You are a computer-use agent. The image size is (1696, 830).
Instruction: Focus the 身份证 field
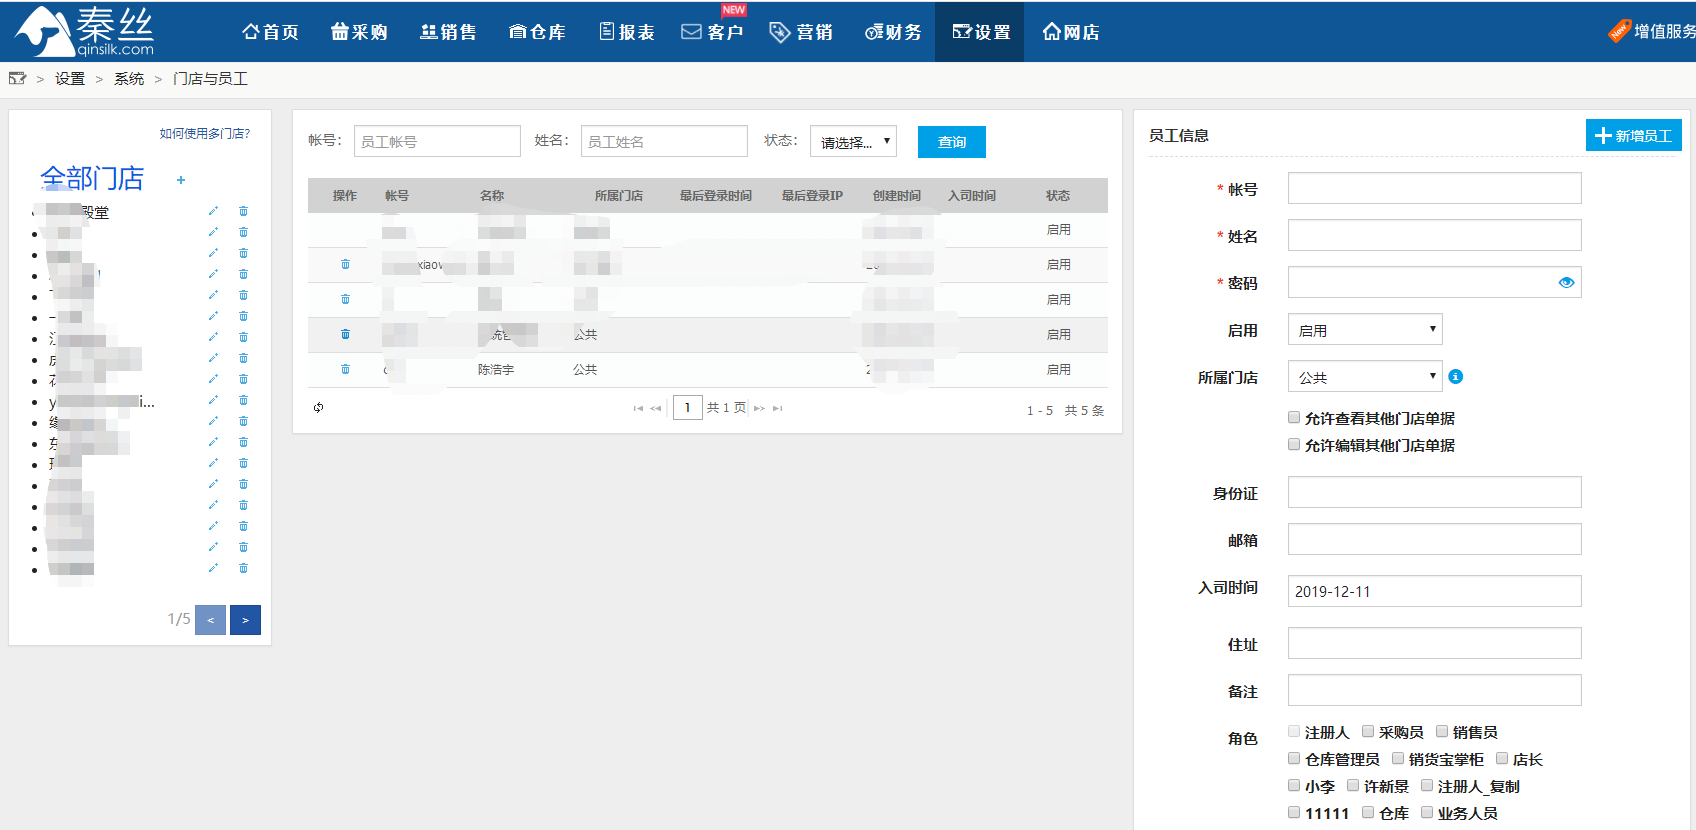1435,492
